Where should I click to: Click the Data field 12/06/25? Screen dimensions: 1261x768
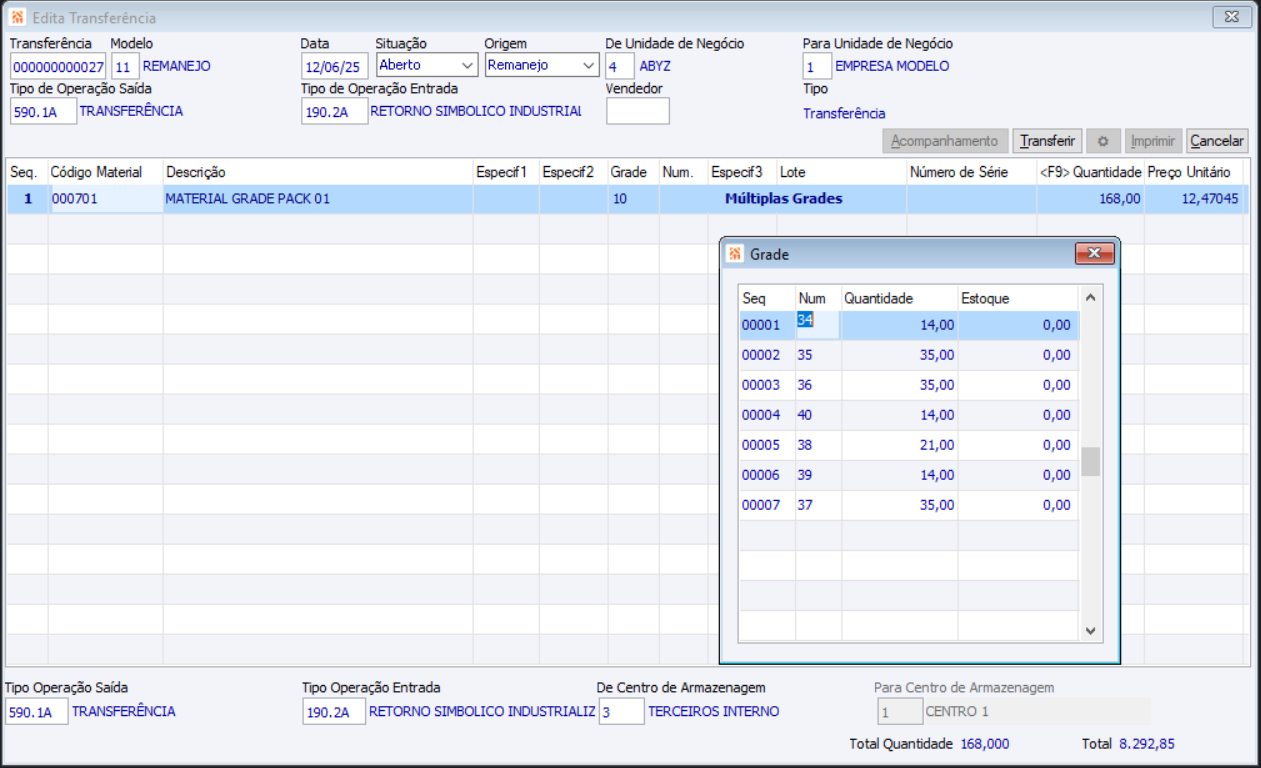point(334,67)
